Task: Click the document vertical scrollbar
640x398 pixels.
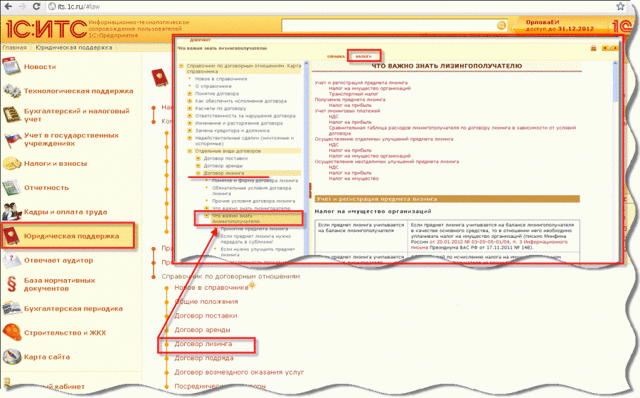Action: click(616, 159)
